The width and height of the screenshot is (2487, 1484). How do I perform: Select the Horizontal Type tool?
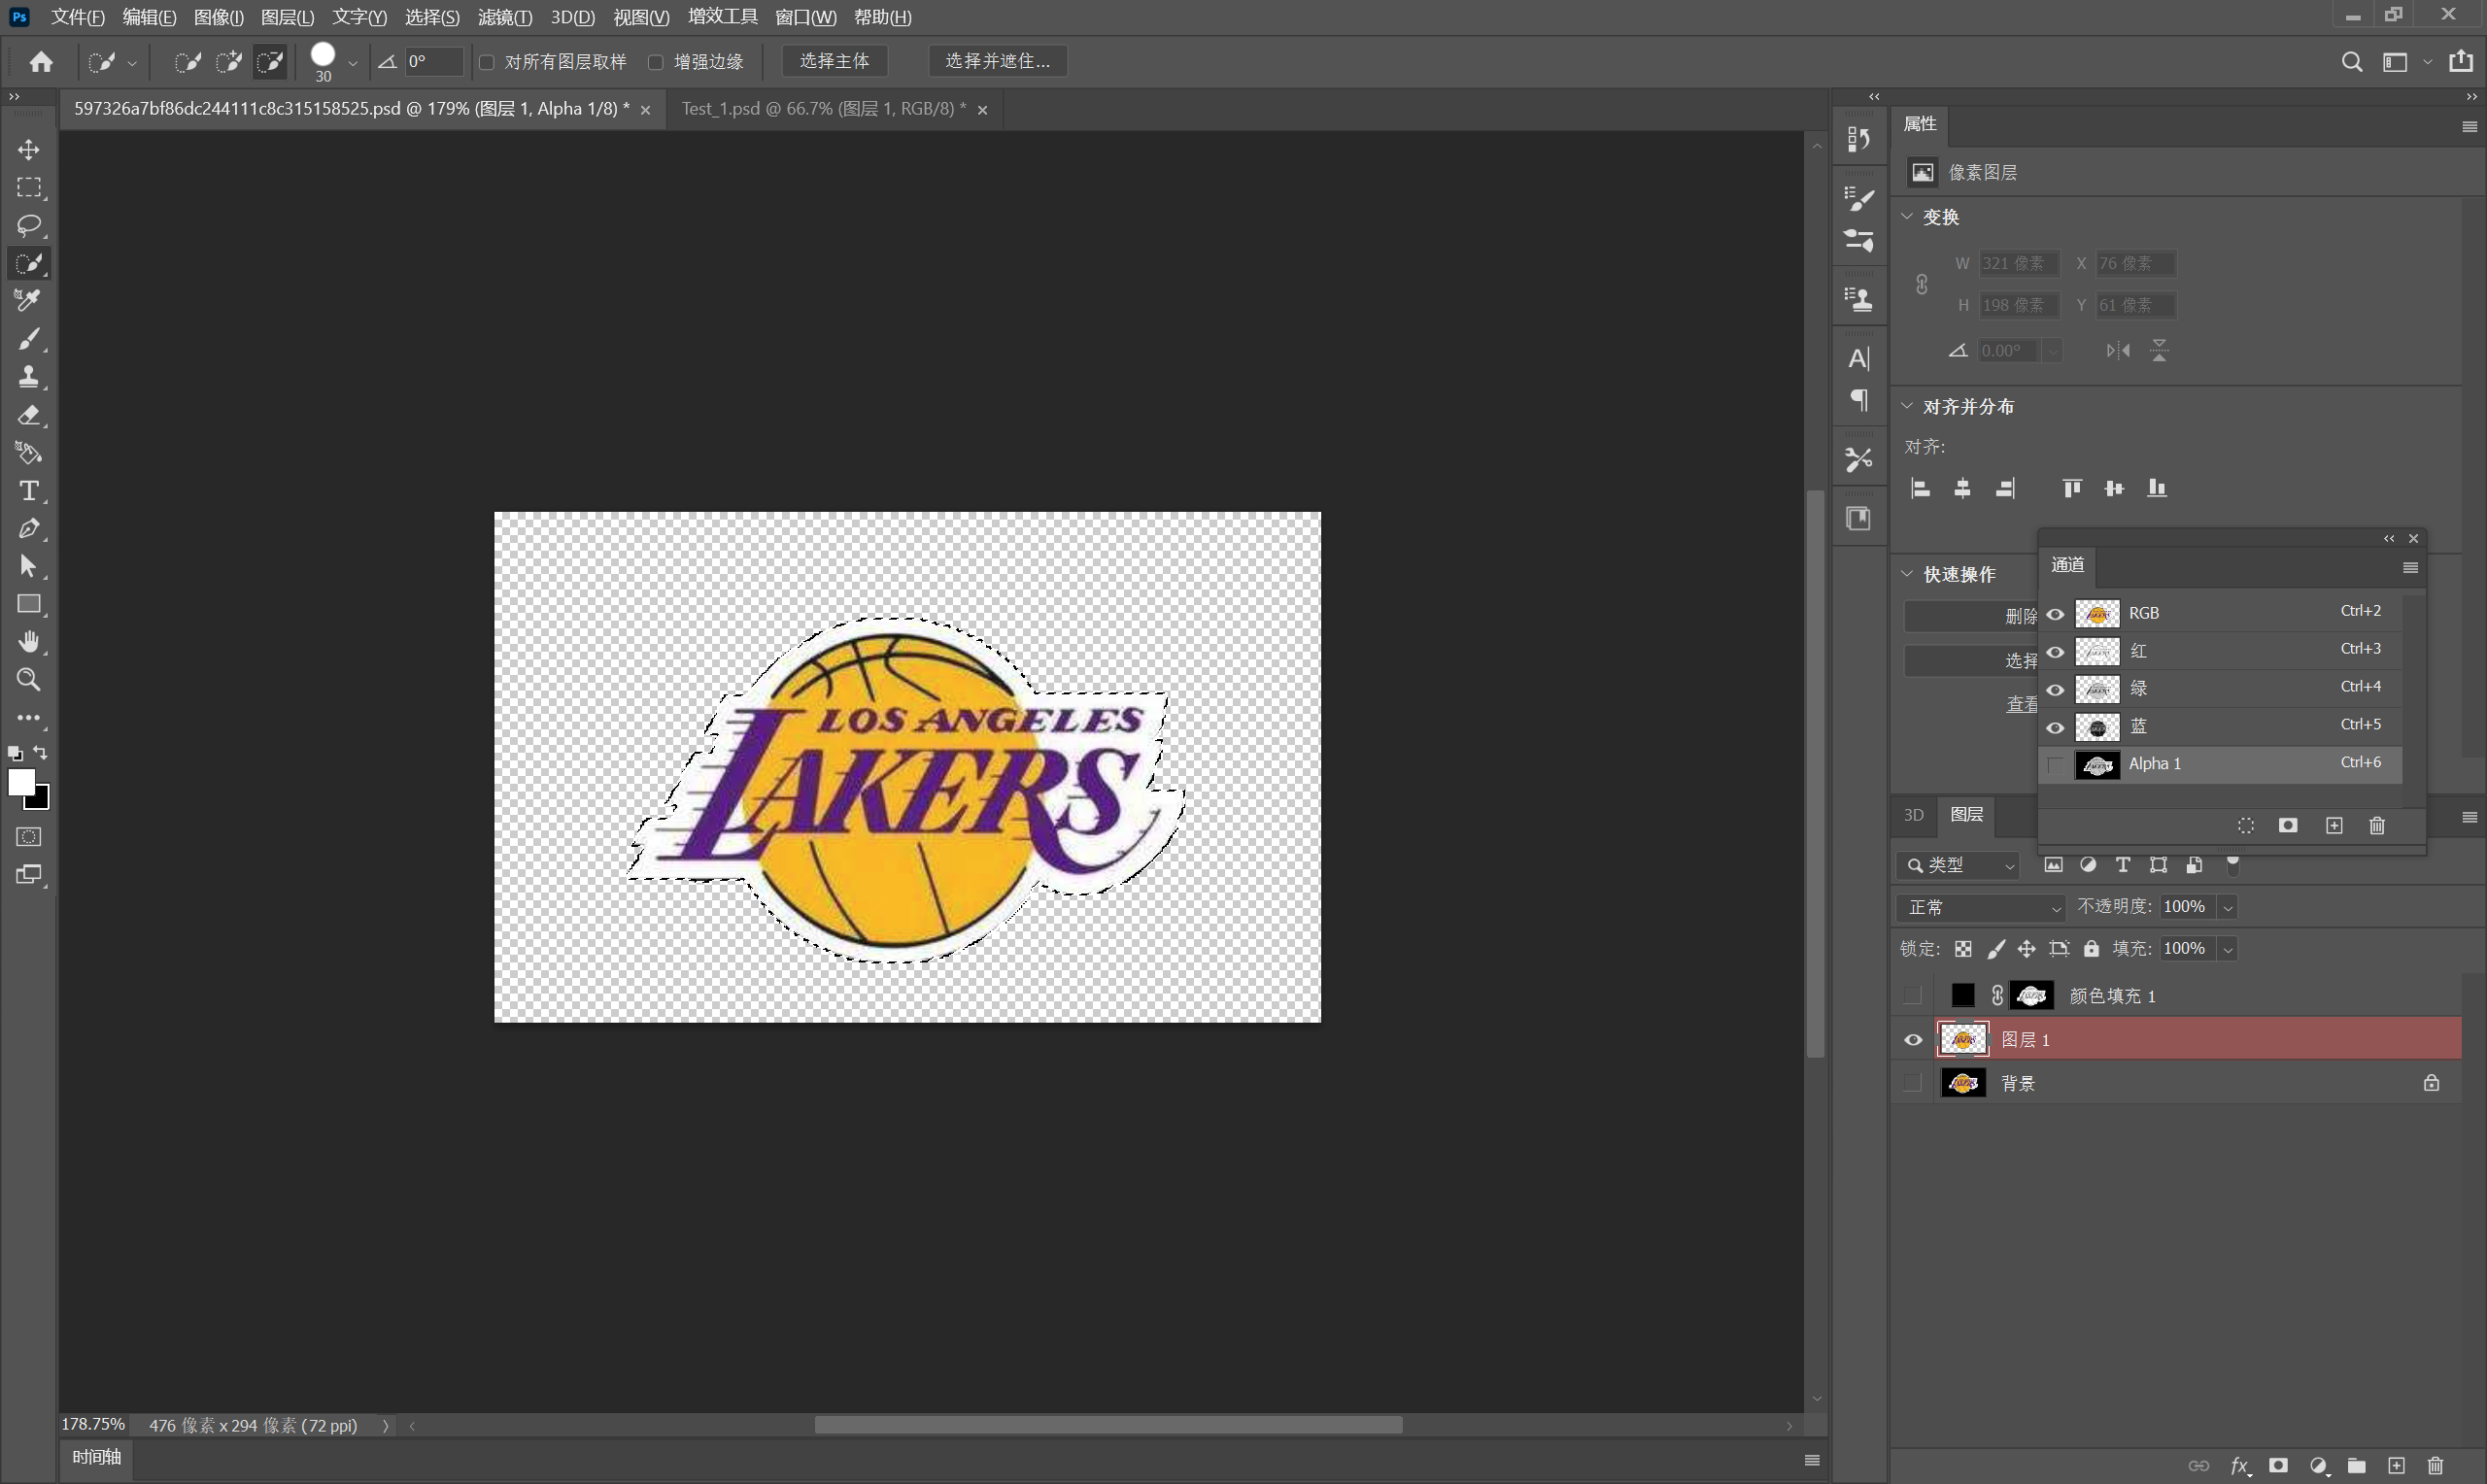pos(28,491)
